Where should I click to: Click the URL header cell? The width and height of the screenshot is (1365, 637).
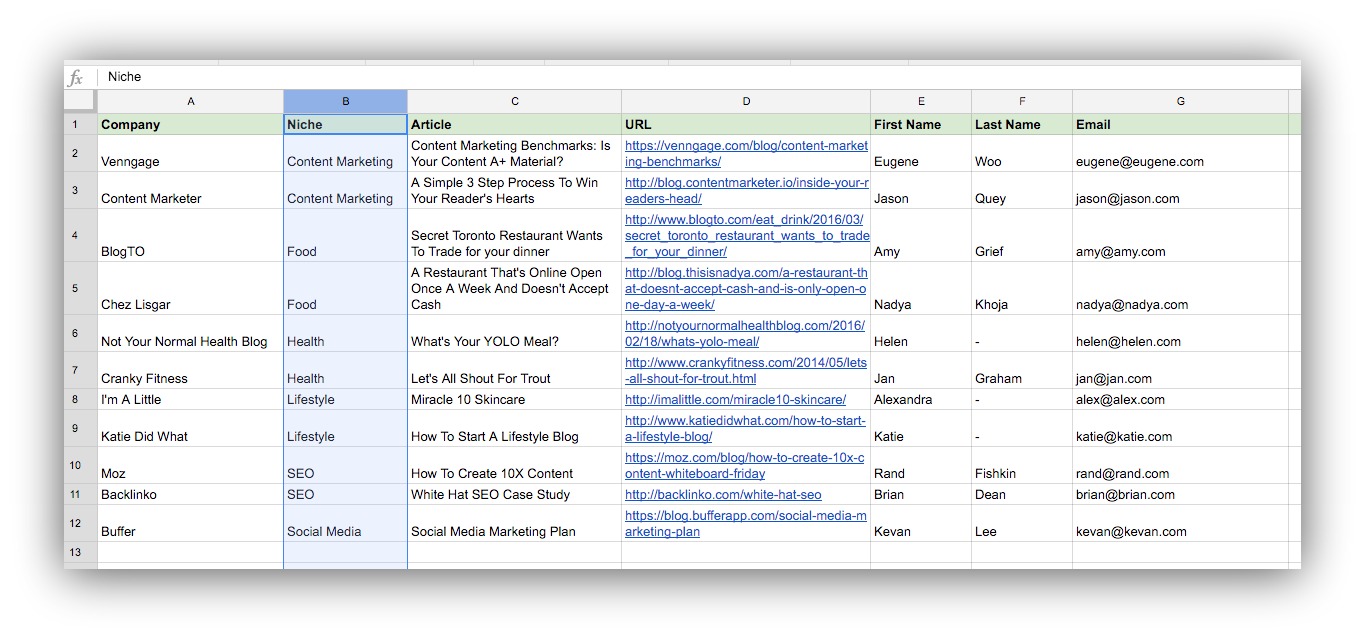[x=746, y=125]
